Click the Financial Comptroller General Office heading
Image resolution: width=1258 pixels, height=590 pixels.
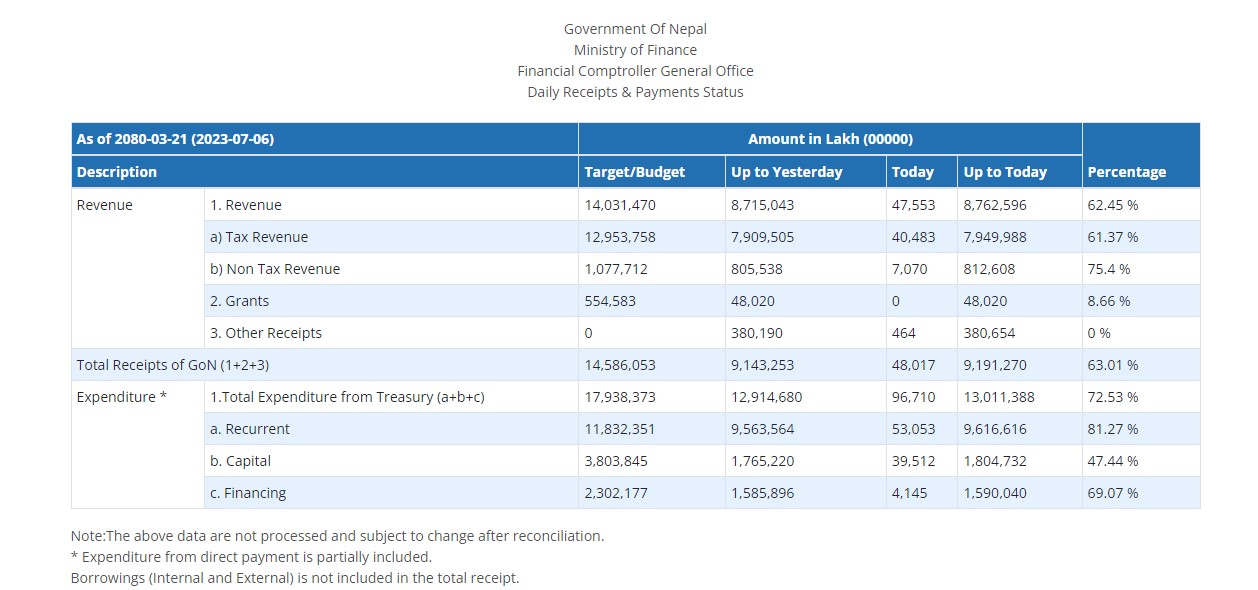click(x=635, y=71)
